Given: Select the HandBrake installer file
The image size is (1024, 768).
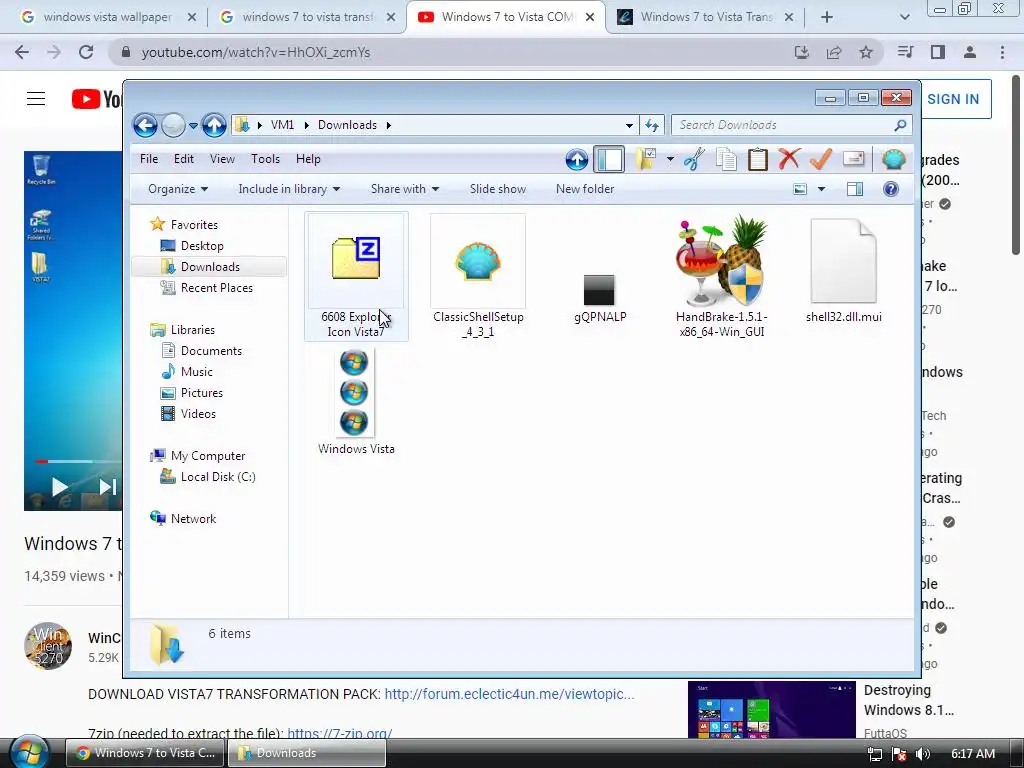Looking at the screenshot, I should 722,276.
